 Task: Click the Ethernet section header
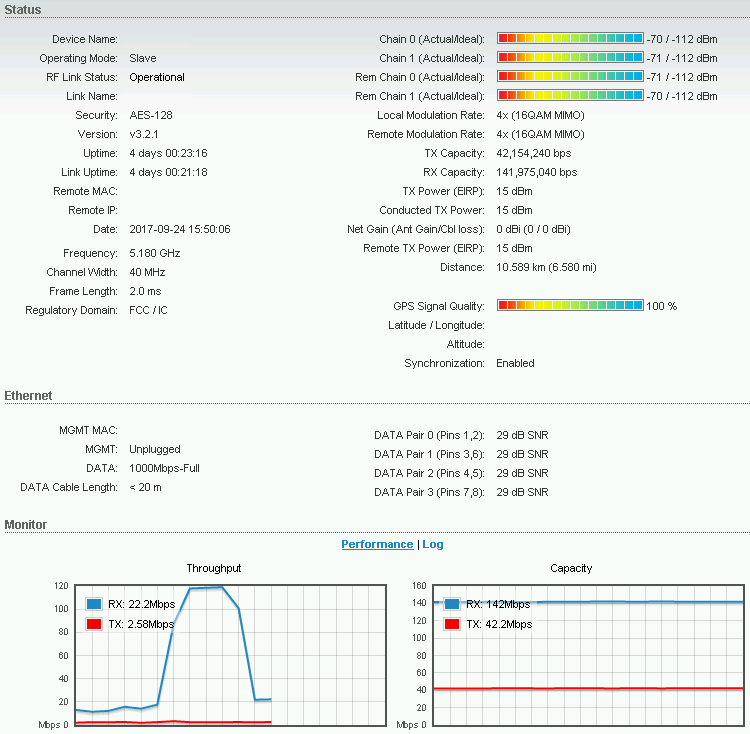point(28,396)
